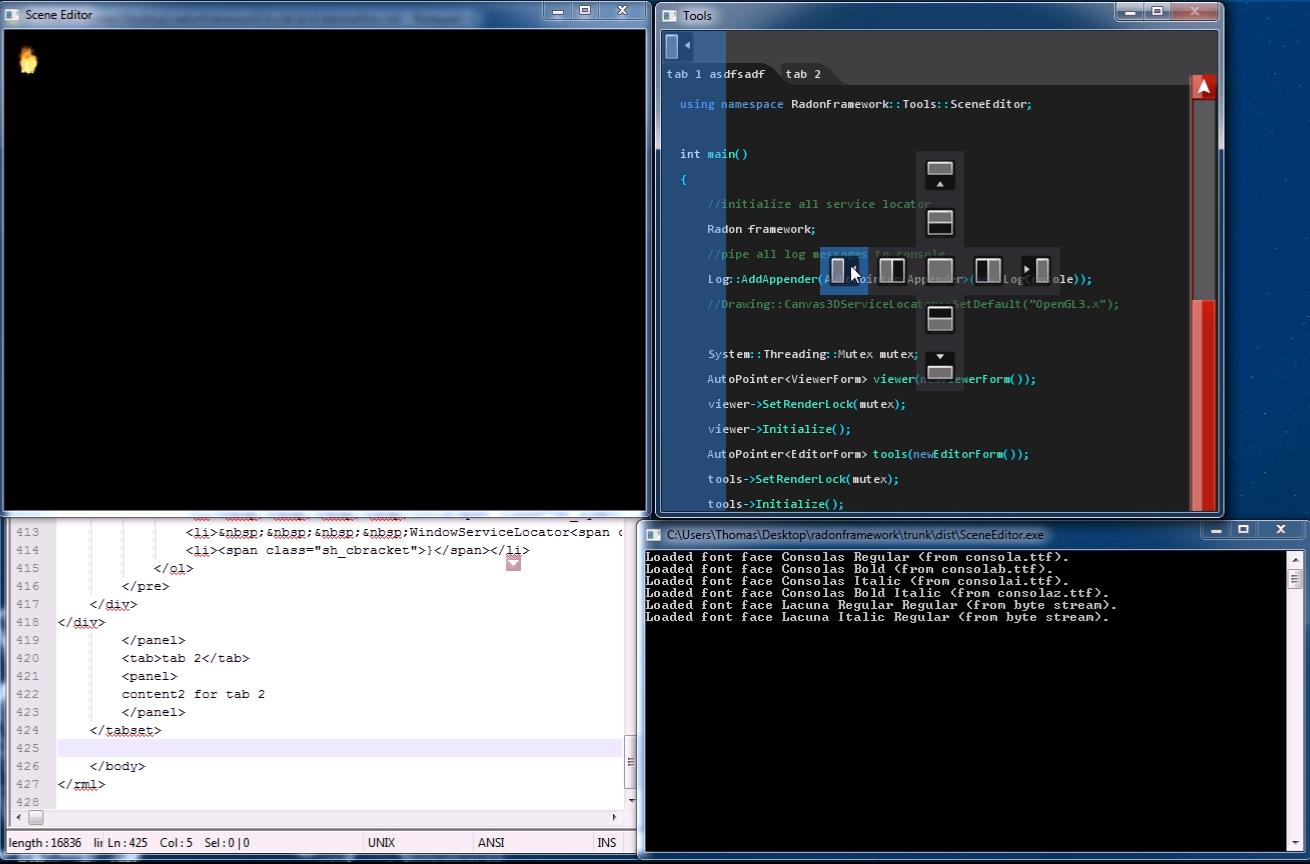Select the 'tab 1 asdfsadf' tab
The image size is (1310, 864).
(715, 74)
